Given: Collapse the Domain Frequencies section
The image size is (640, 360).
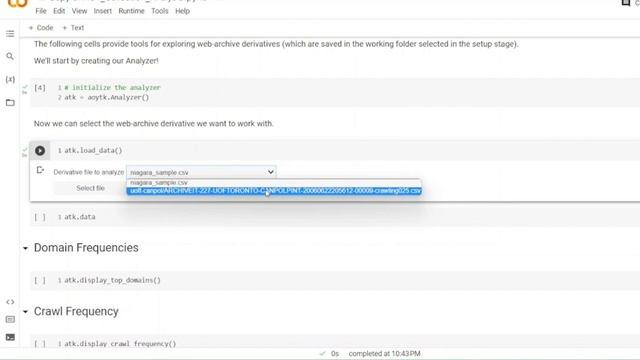Looking at the screenshot, I should tap(25, 248).
